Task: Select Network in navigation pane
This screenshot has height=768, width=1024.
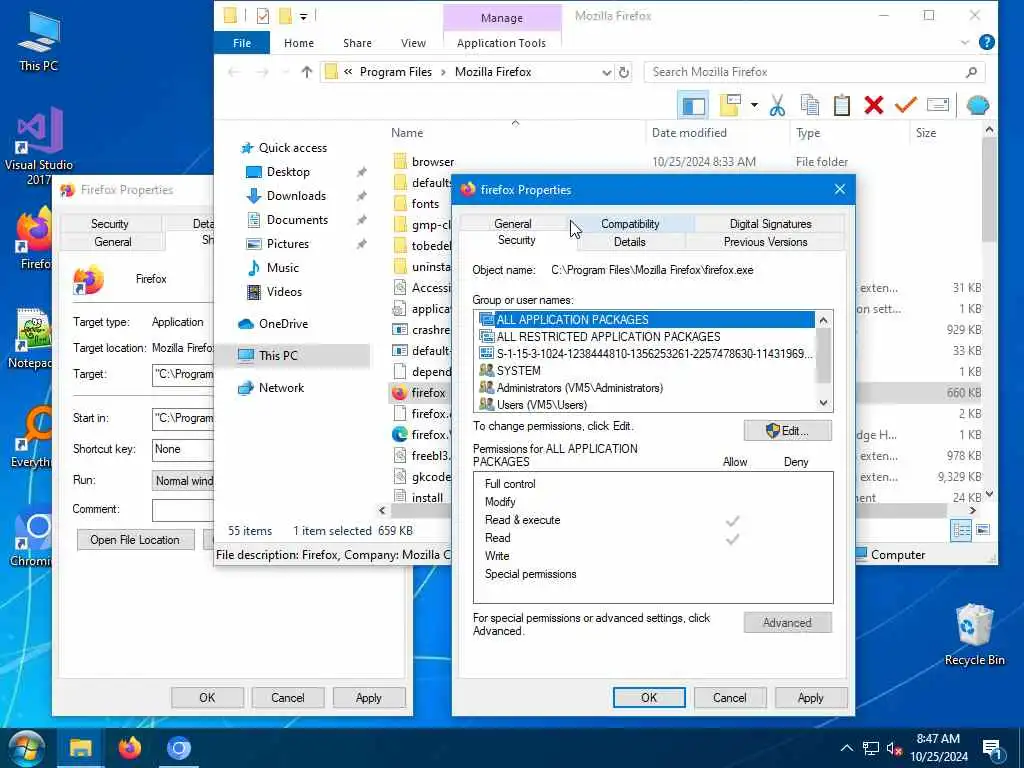Action: click(281, 387)
